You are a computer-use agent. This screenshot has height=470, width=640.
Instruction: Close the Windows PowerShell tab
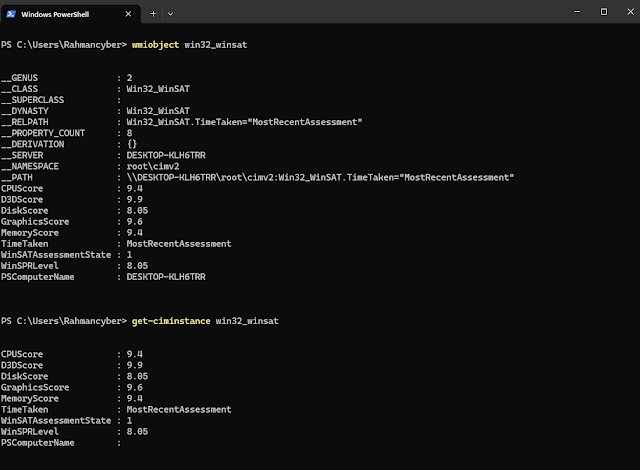pos(128,14)
